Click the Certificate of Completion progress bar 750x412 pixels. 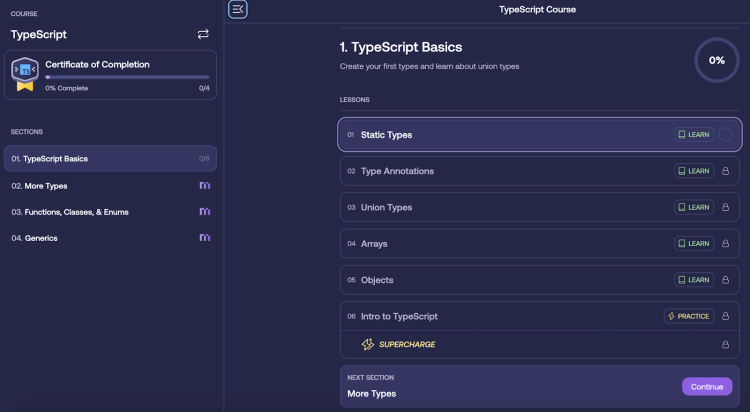click(127, 77)
